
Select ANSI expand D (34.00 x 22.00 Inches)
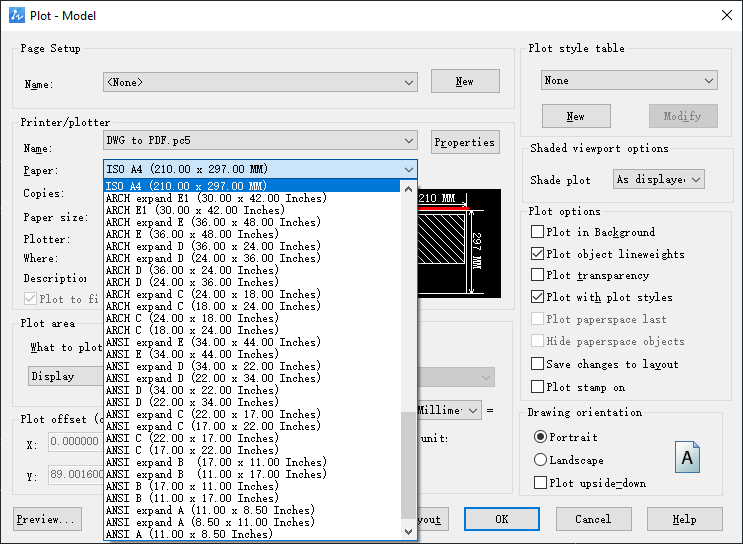click(252, 366)
